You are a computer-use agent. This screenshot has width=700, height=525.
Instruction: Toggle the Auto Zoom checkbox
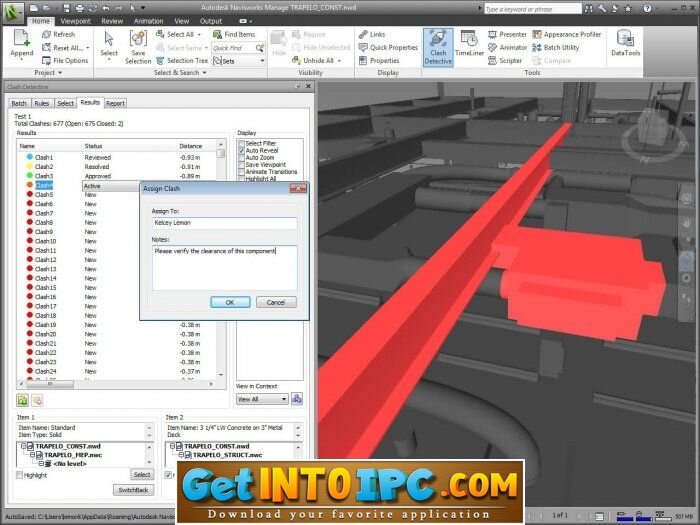[242, 158]
